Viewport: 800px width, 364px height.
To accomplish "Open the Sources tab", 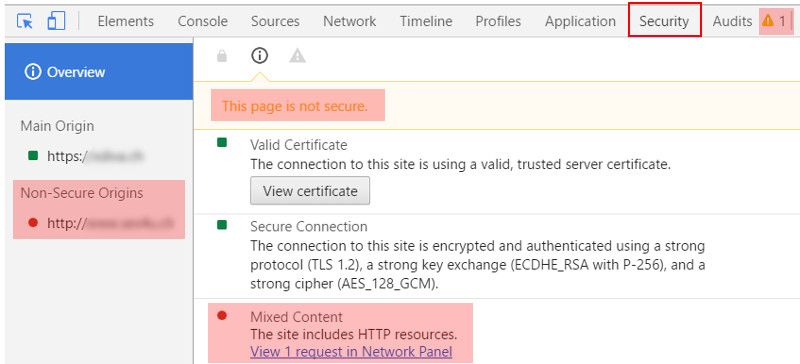I will 276,21.
